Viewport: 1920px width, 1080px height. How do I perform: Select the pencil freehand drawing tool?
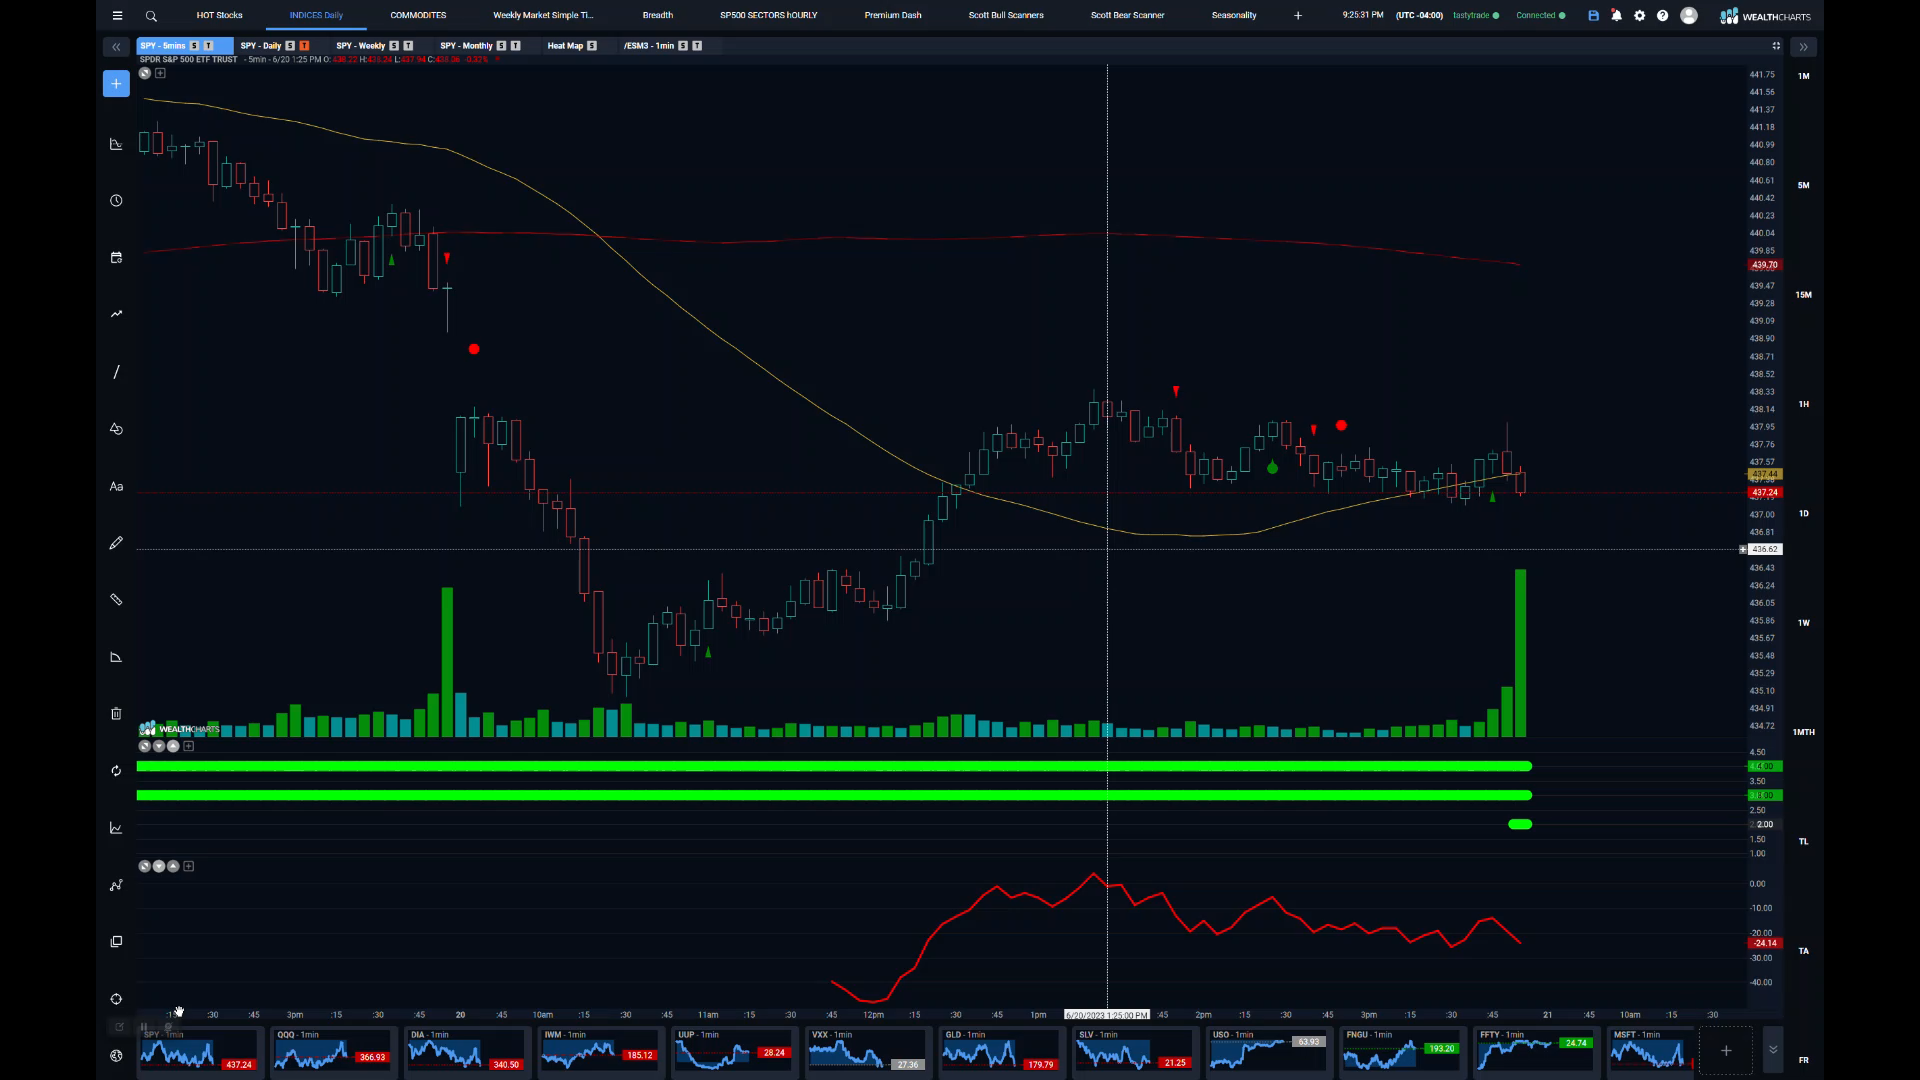pyautogui.click(x=116, y=543)
